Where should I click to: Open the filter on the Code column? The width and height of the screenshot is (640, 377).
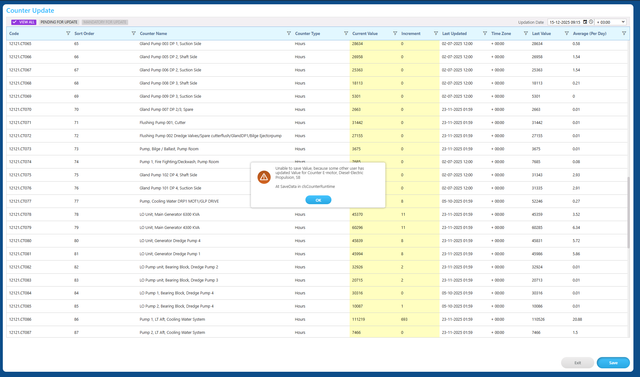(68, 33)
